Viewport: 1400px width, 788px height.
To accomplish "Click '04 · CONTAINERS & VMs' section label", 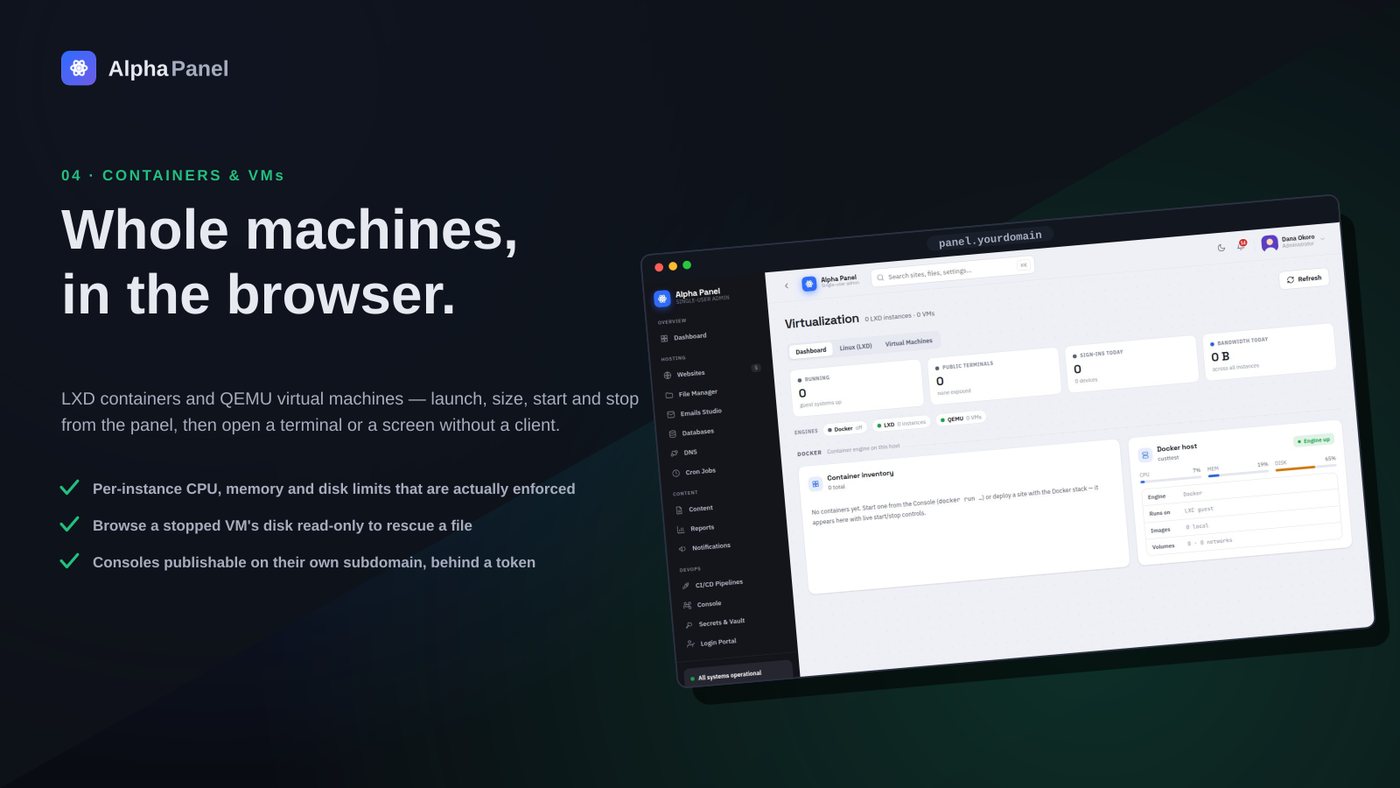I will (173, 175).
